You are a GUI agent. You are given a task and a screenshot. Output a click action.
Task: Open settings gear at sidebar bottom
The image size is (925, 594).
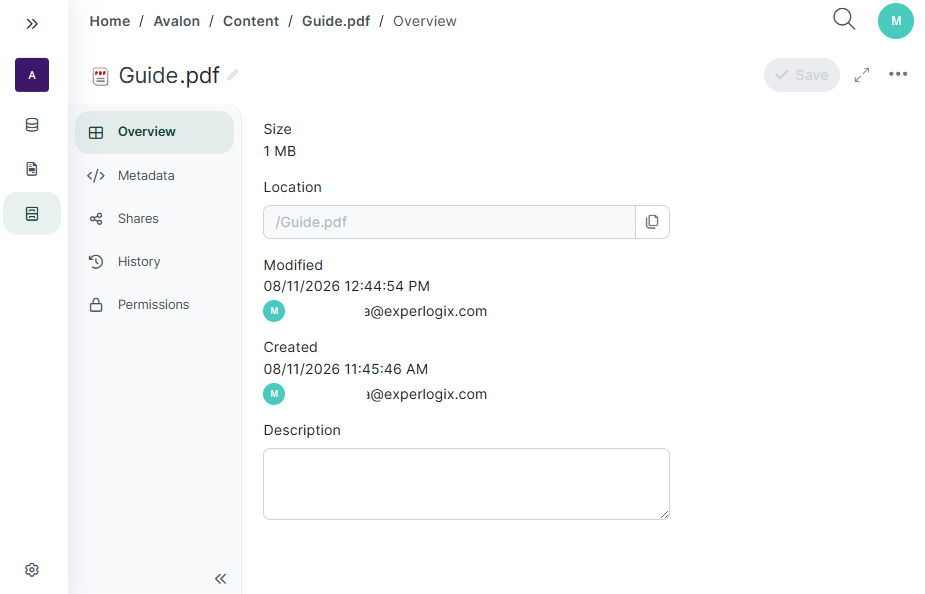click(x=32, y=570)
